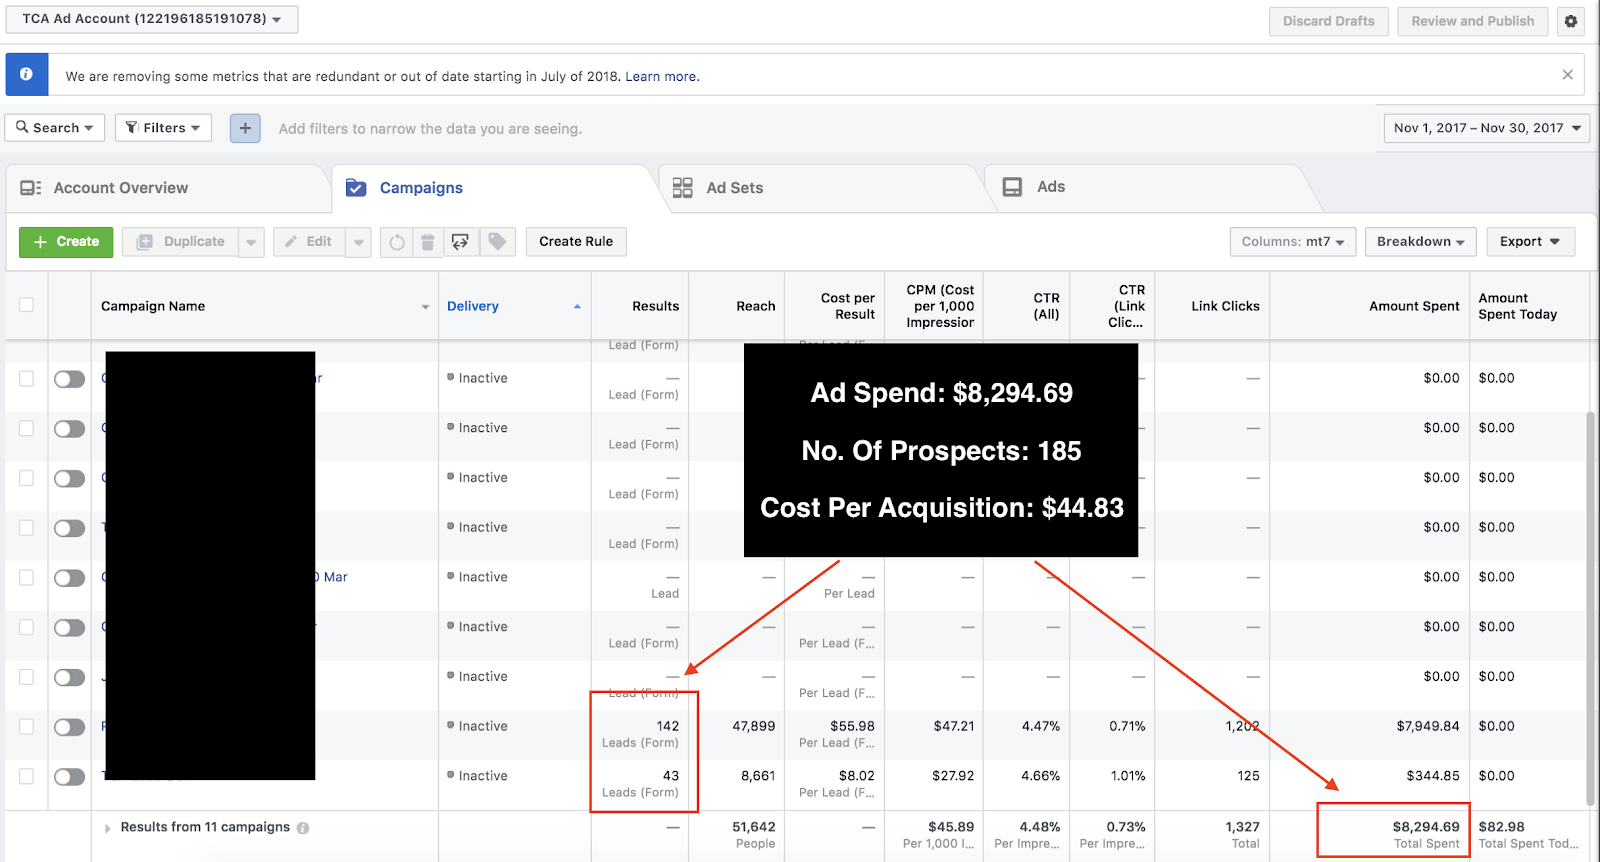Click the CTR (All) column header
The height and width of the screenshot is (862, 1600).
[x=1027, y=306]
